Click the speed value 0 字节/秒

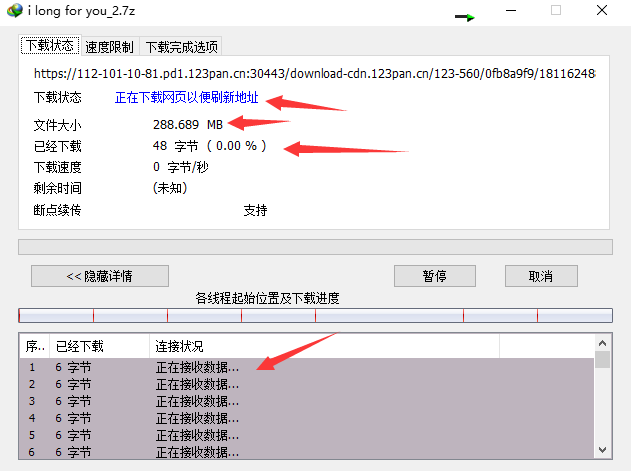click(x=181, y=167)
